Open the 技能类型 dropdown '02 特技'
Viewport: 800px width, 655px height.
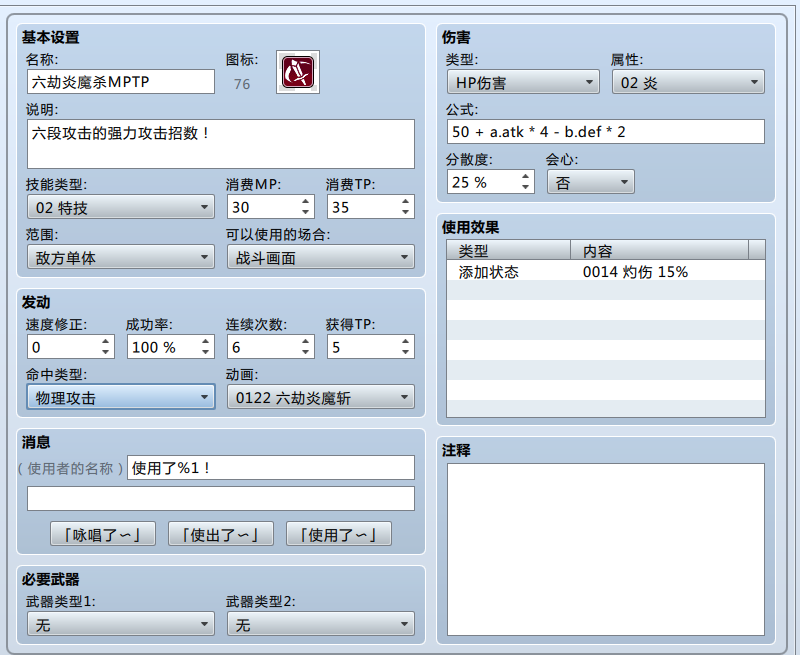[121, 207]
